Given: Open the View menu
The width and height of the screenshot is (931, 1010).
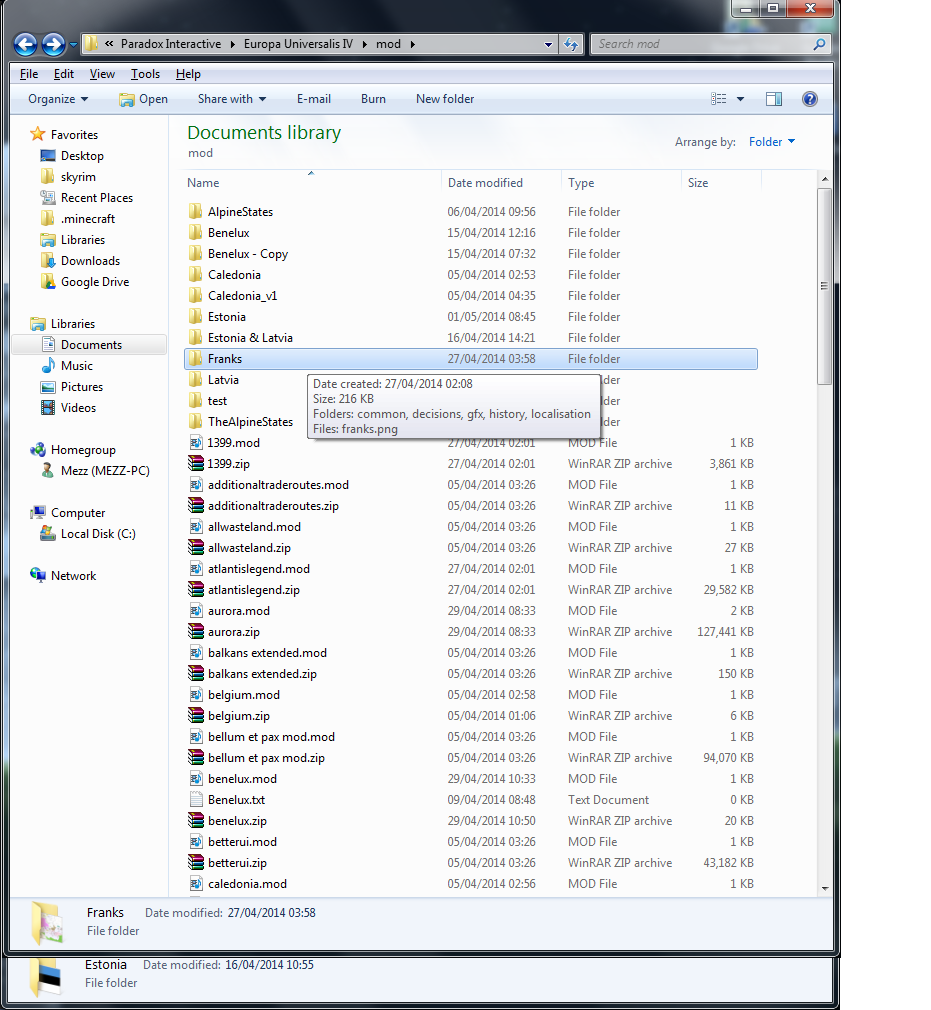Looking at the screenshot, I should tap(102, 74).
